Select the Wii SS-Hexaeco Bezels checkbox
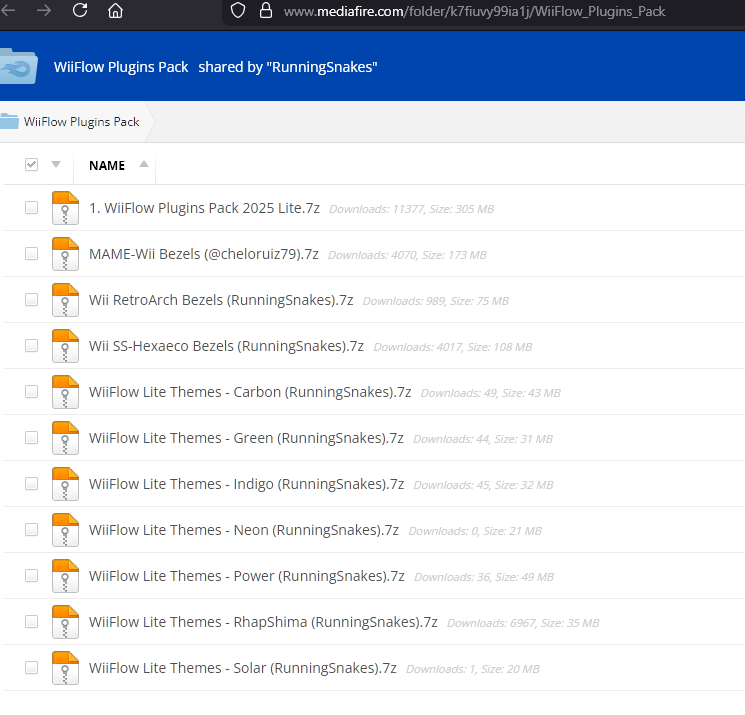The width and height of the screenshot is (745, 715). [x=31, y=345]
